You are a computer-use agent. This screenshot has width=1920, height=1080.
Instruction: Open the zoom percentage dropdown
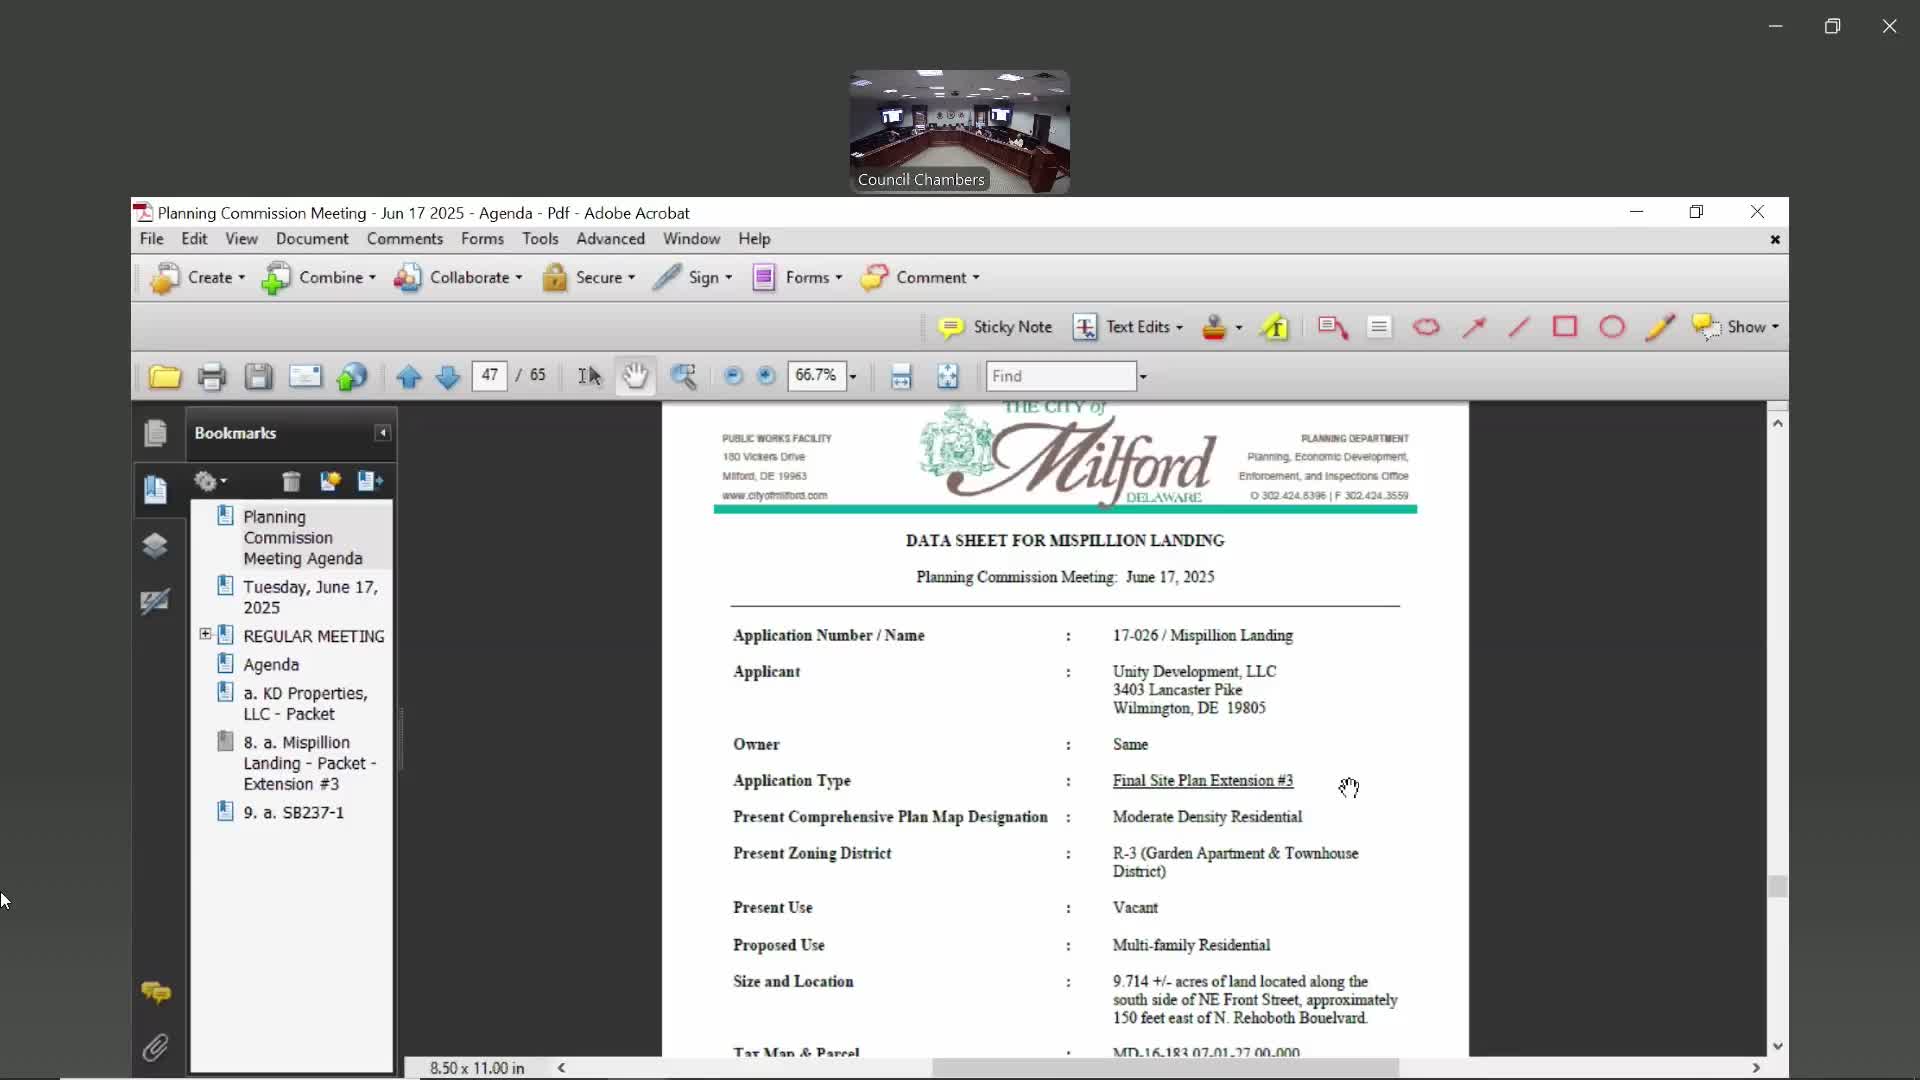853,377
